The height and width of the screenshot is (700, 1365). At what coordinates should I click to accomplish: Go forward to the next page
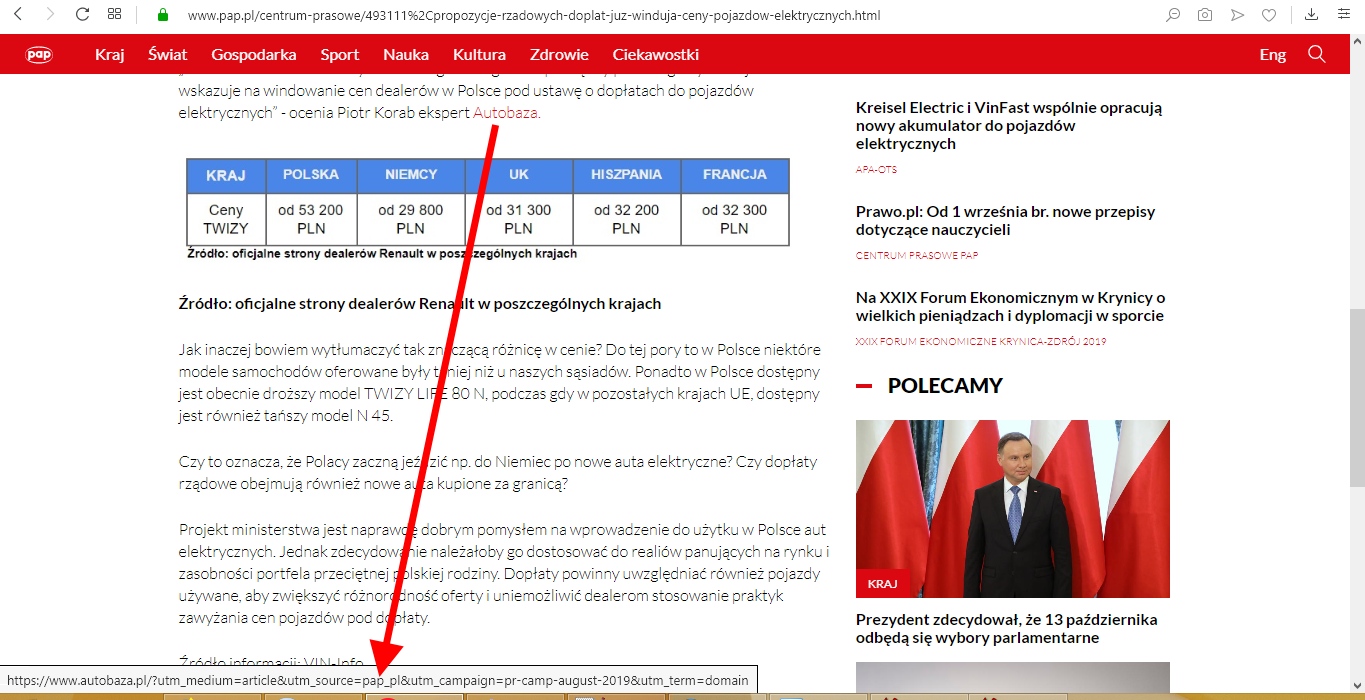pos(50,15)
